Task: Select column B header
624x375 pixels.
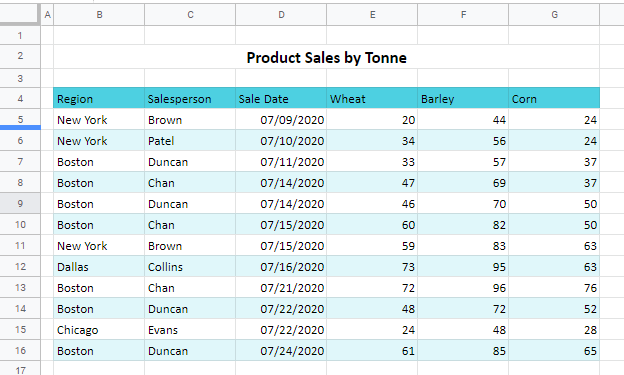Action: [99, 15]
